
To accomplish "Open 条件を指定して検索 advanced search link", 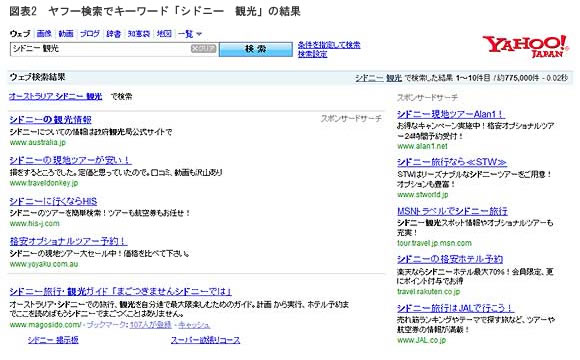I will point(329,45).
